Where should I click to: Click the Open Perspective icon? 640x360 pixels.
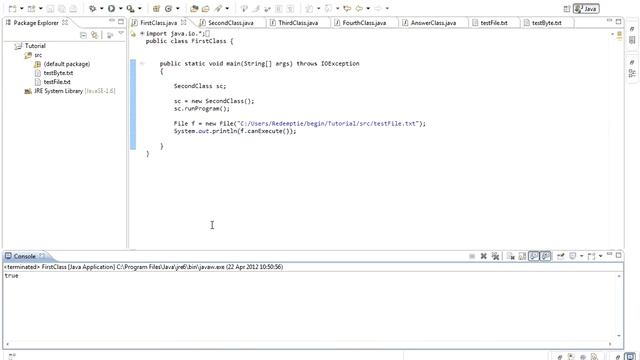567,9
